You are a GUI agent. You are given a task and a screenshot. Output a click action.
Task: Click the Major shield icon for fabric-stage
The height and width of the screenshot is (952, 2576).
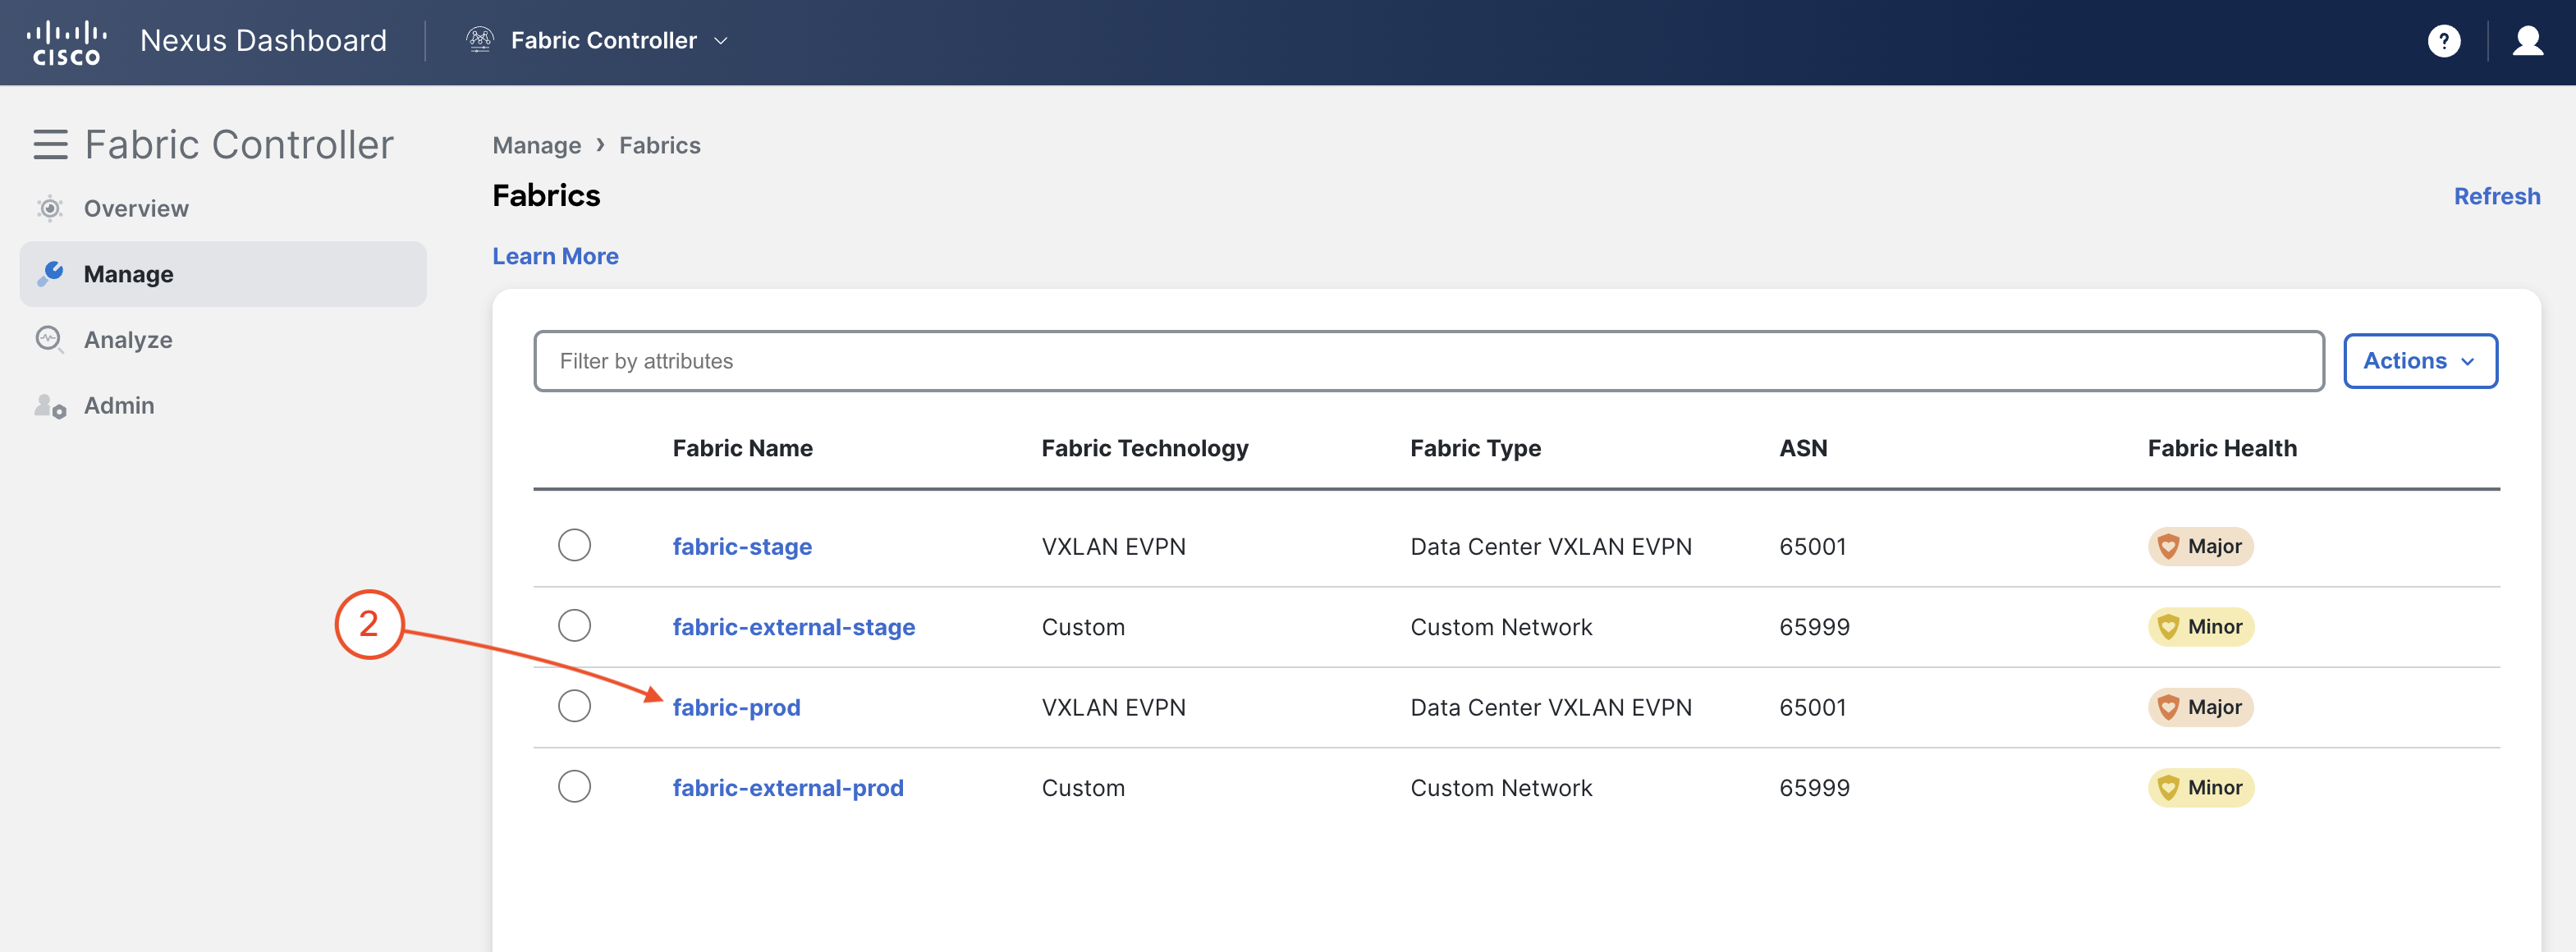pos(2168,546)
